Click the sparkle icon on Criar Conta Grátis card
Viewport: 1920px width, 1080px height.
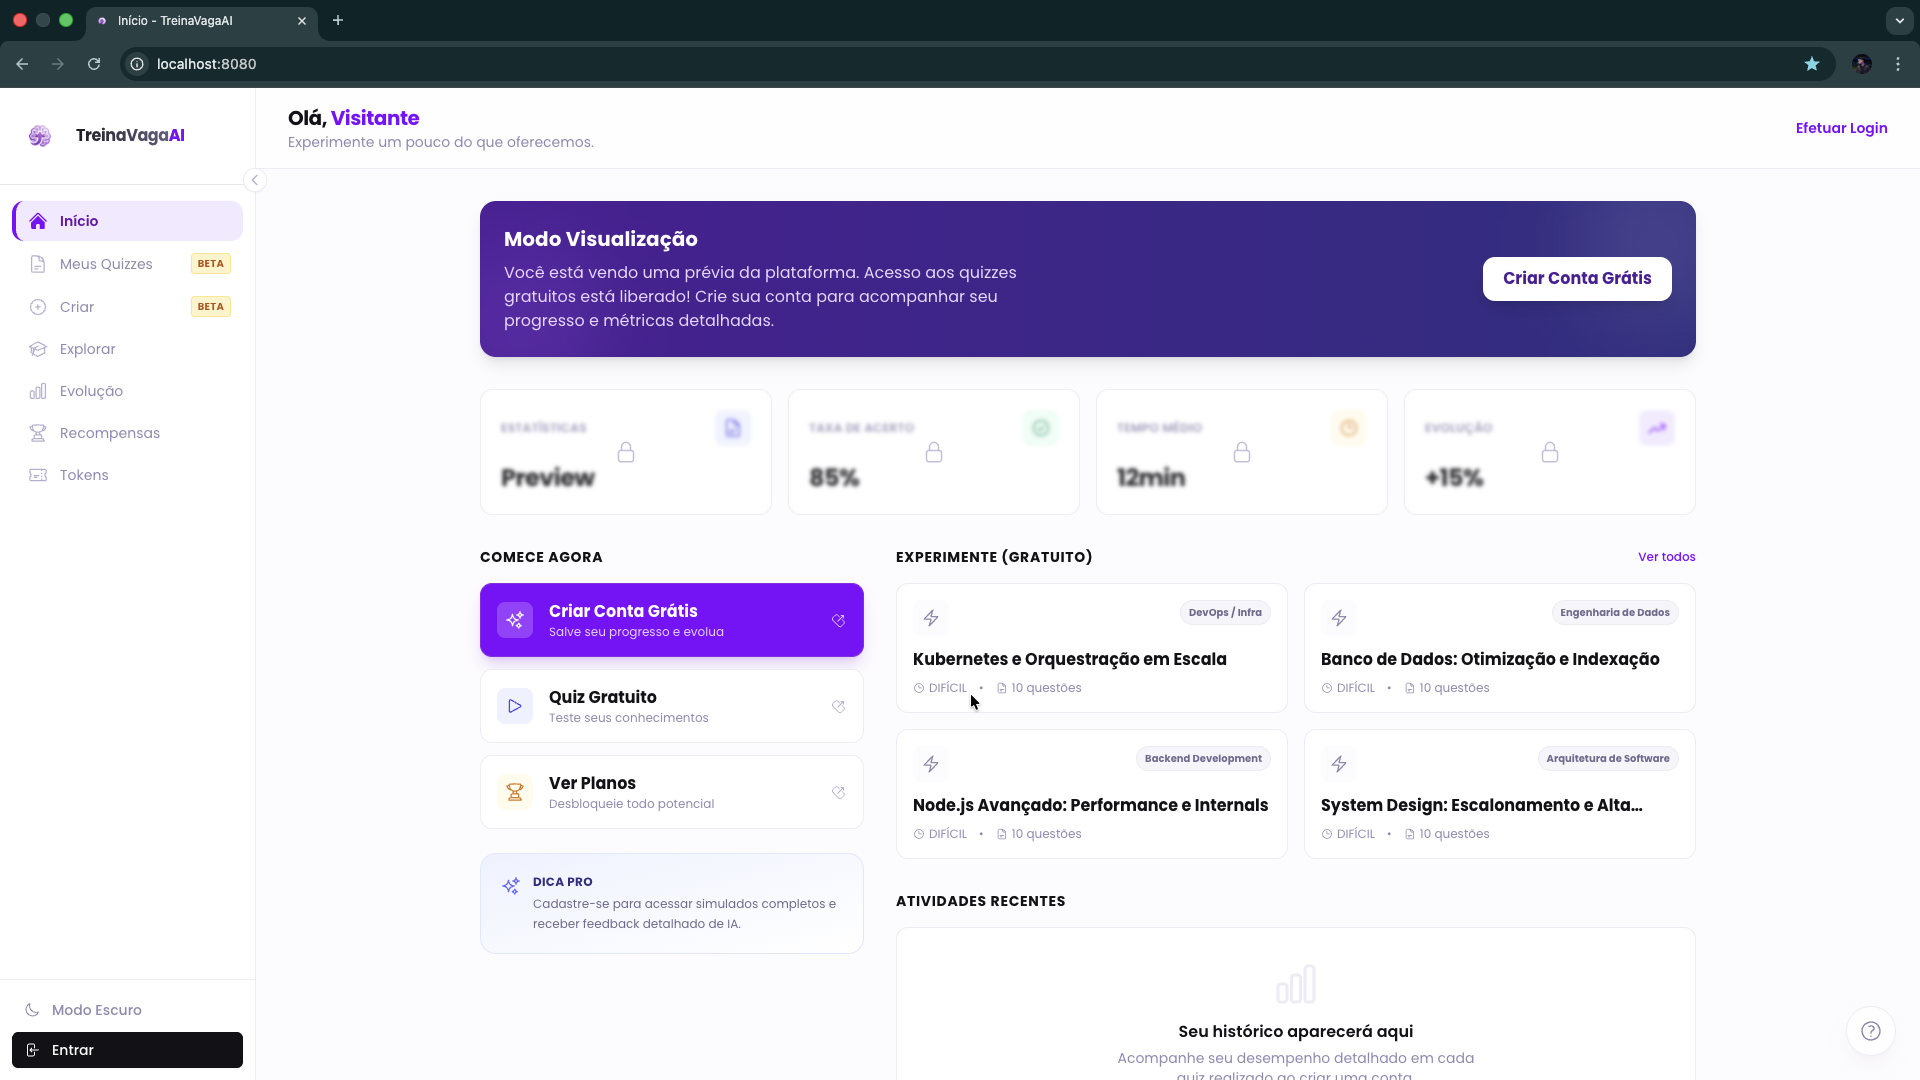click(515, 620)
